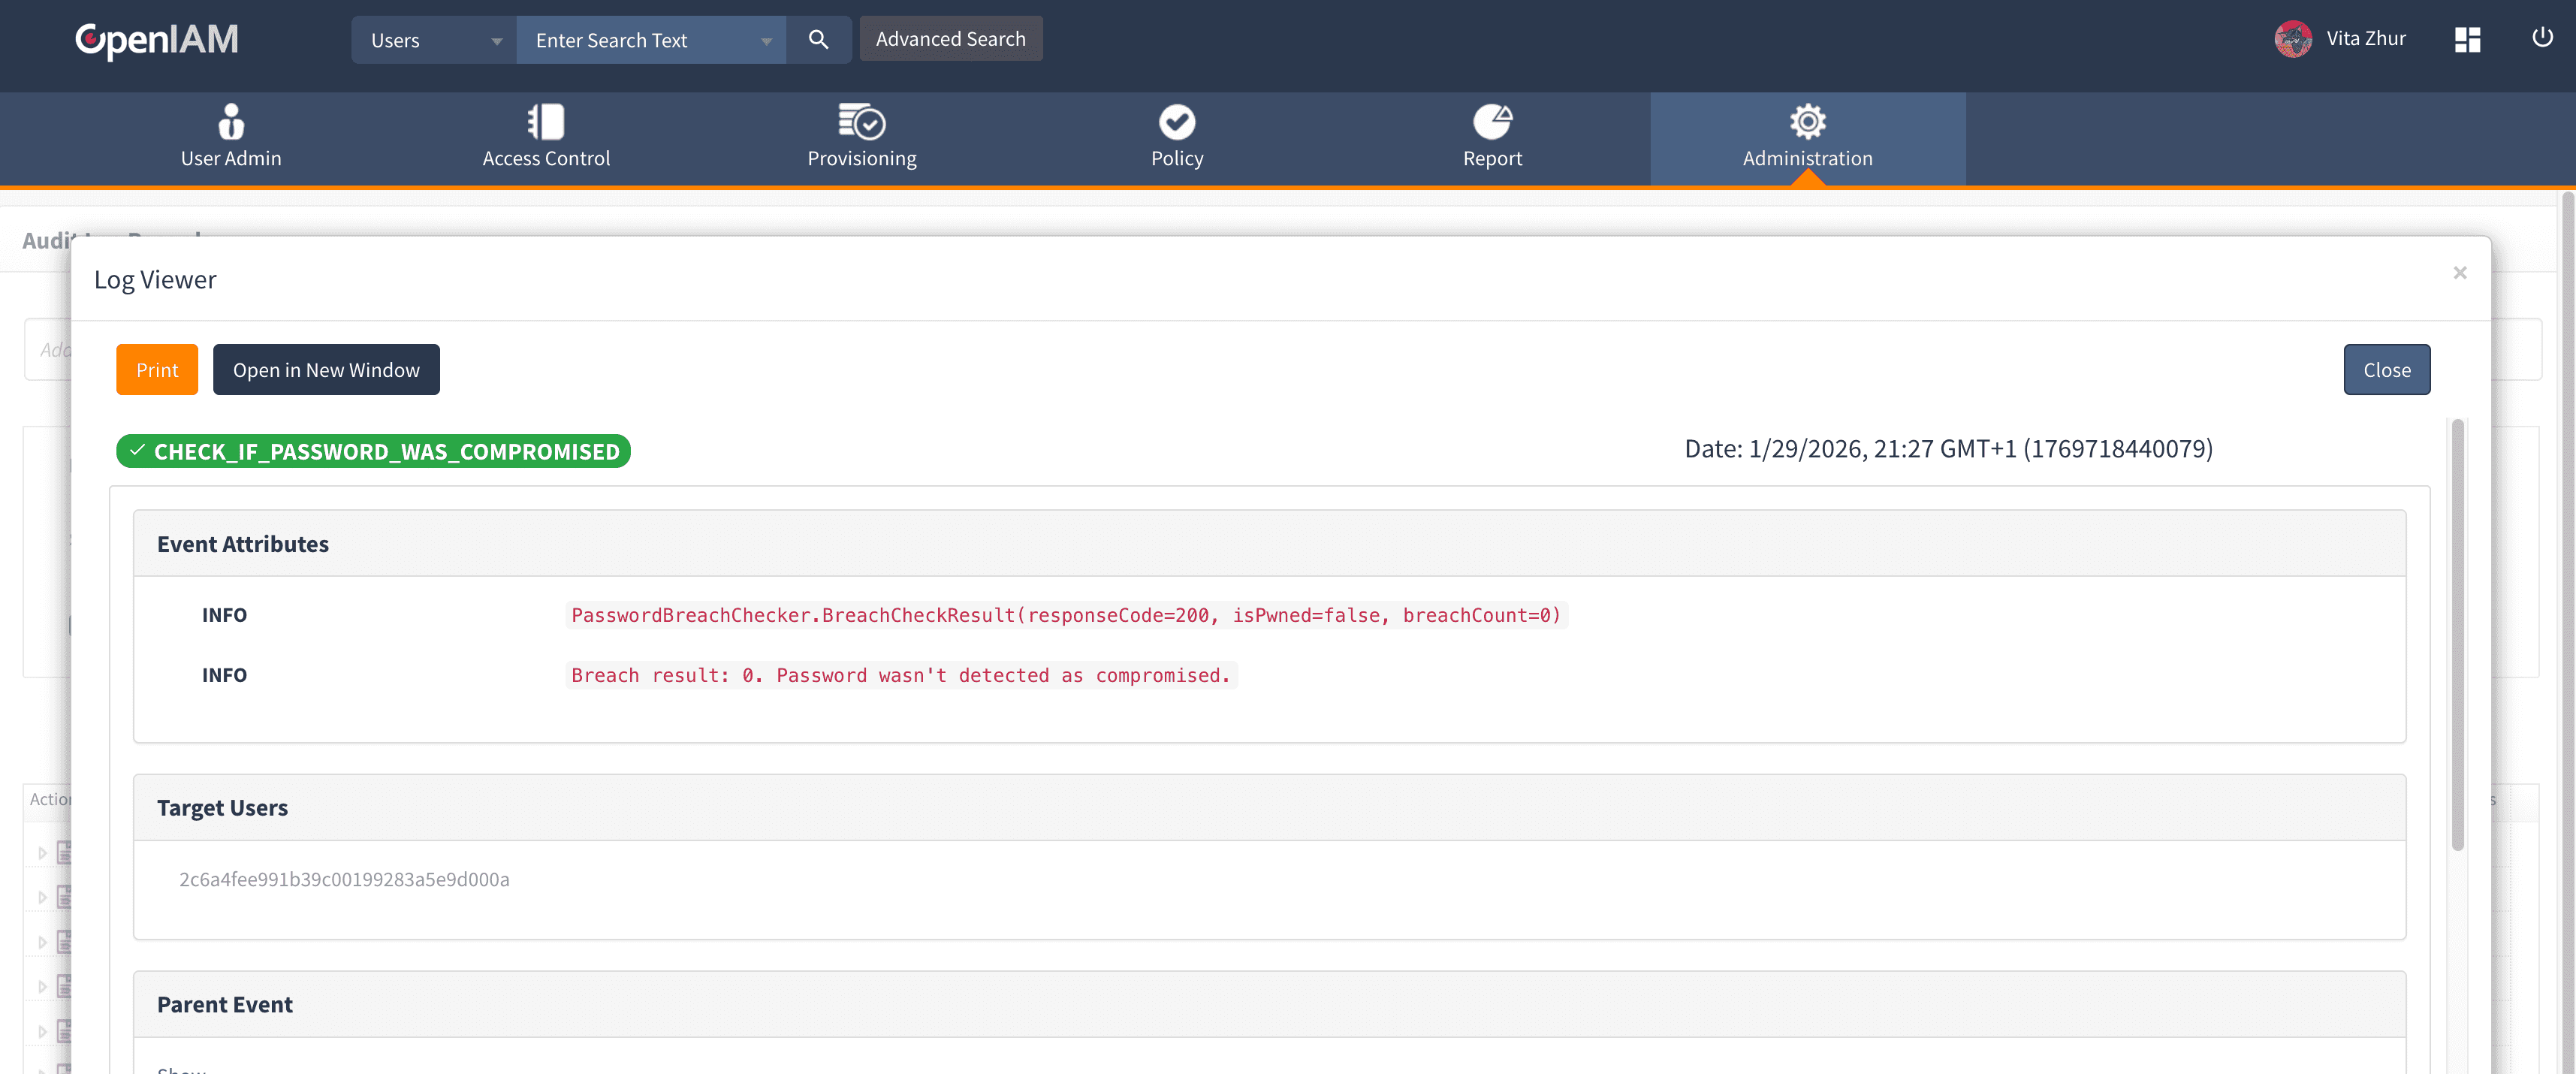Open the Provisioning menu
This screenshot has height=1074, width=2576.
coord(861,138)
